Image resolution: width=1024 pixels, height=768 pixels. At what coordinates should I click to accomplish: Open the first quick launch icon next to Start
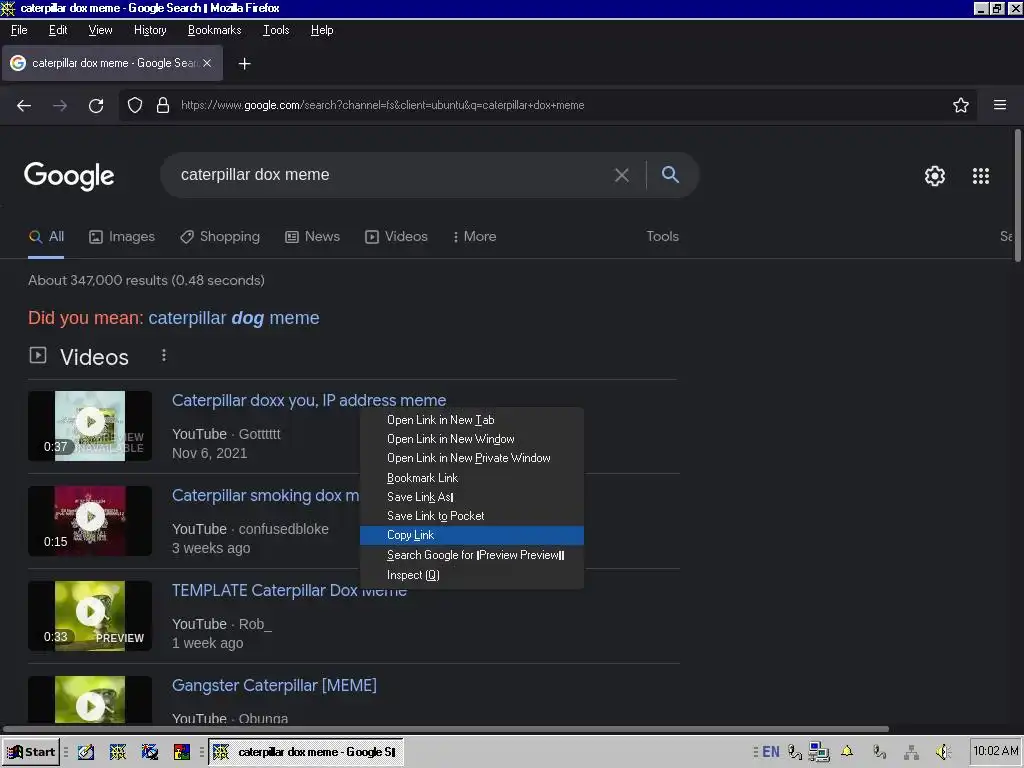click(x=86, y=752)
